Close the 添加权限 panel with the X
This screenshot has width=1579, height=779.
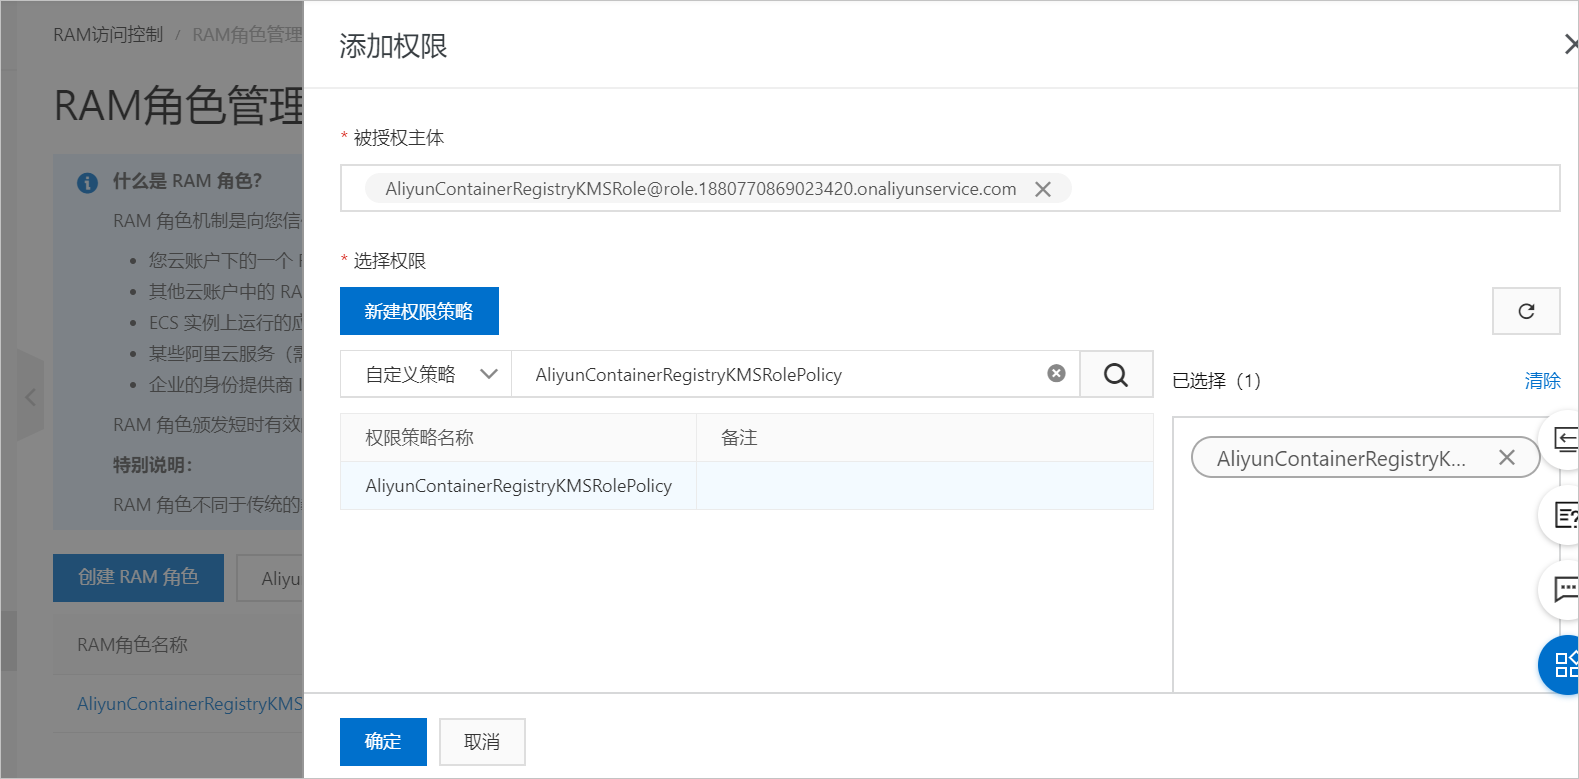pyautogui.click(x=1571, y=45)
